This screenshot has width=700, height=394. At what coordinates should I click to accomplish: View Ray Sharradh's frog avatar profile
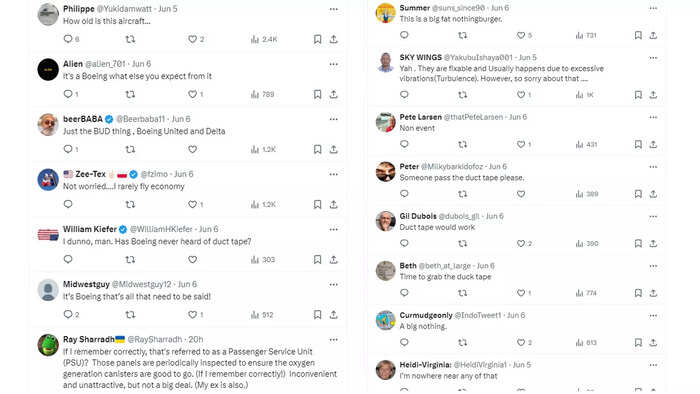(x=48, y=345)
